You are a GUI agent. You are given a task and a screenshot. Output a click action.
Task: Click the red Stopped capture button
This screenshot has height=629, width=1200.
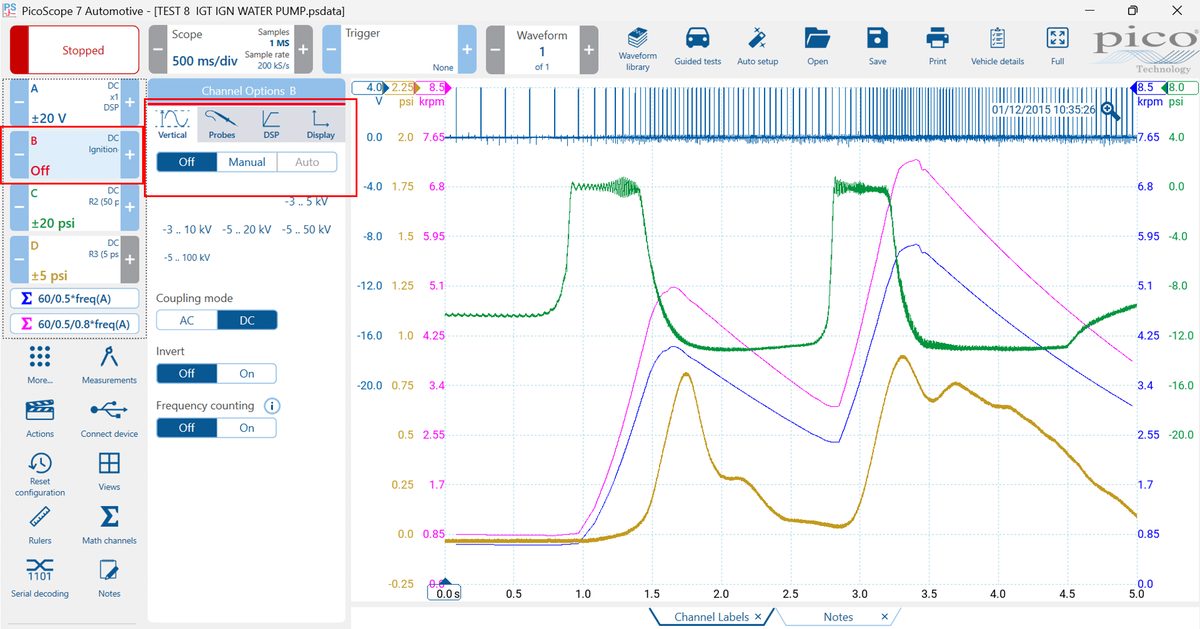coord(75,50)
